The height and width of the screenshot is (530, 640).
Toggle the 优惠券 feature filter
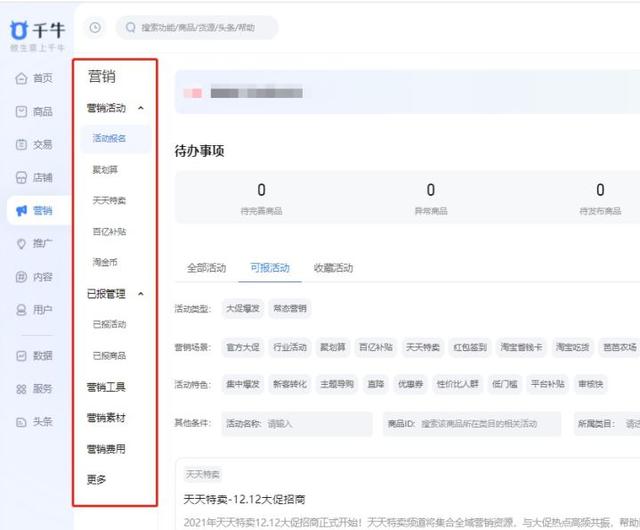(411, 384)
